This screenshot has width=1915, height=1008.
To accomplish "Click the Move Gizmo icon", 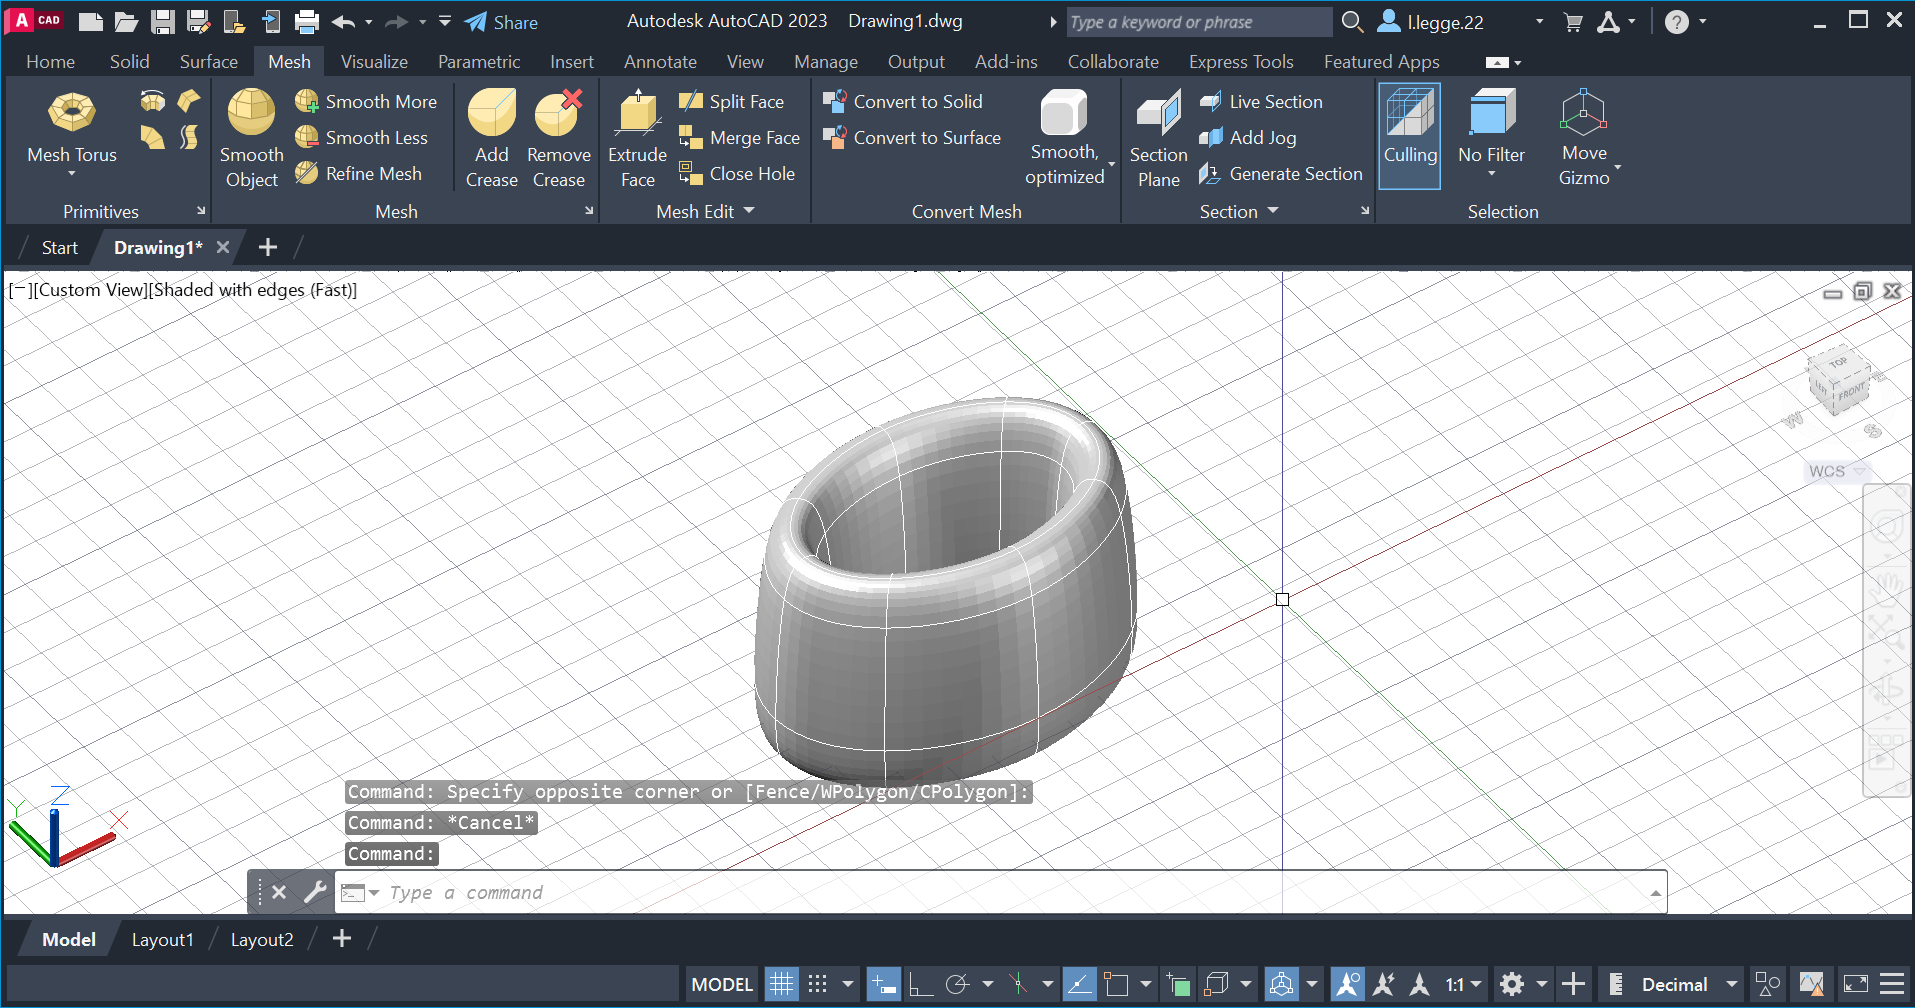I will pyautogui.click(x=1583, y=112).
